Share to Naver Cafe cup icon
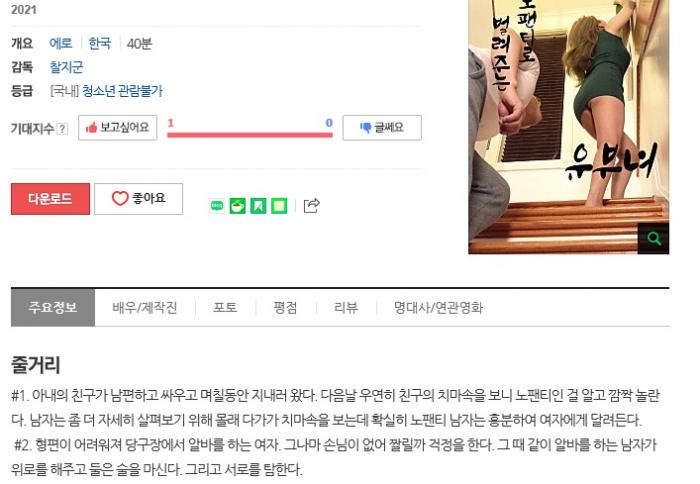Viewport: 700px width, 484px height. point(238,206)
